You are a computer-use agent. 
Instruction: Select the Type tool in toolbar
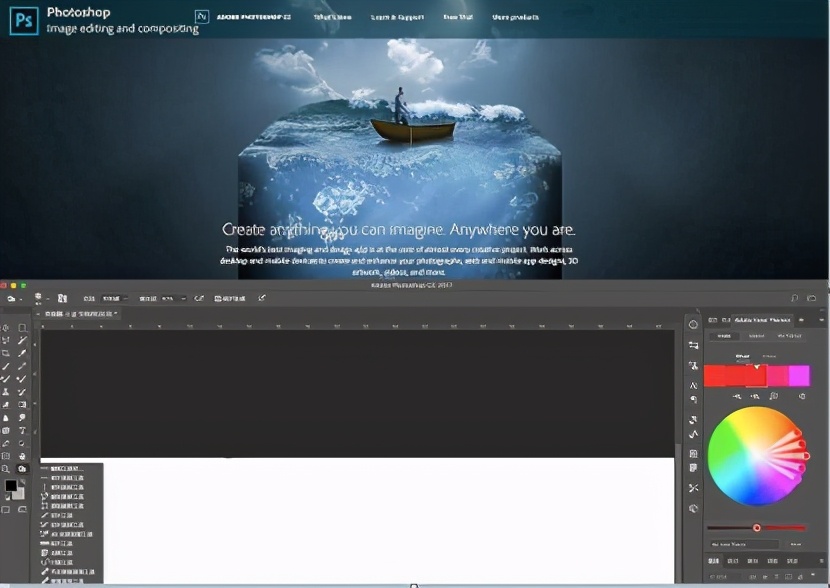pyautogui.click(x=22, y=430)
